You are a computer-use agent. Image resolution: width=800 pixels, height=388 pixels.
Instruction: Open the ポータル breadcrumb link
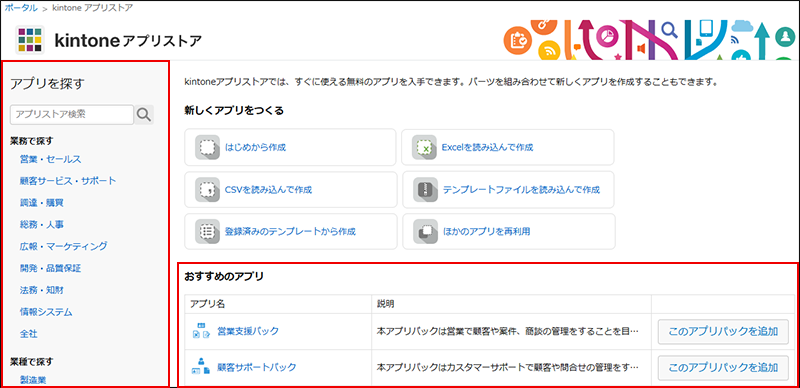(21, 8)
